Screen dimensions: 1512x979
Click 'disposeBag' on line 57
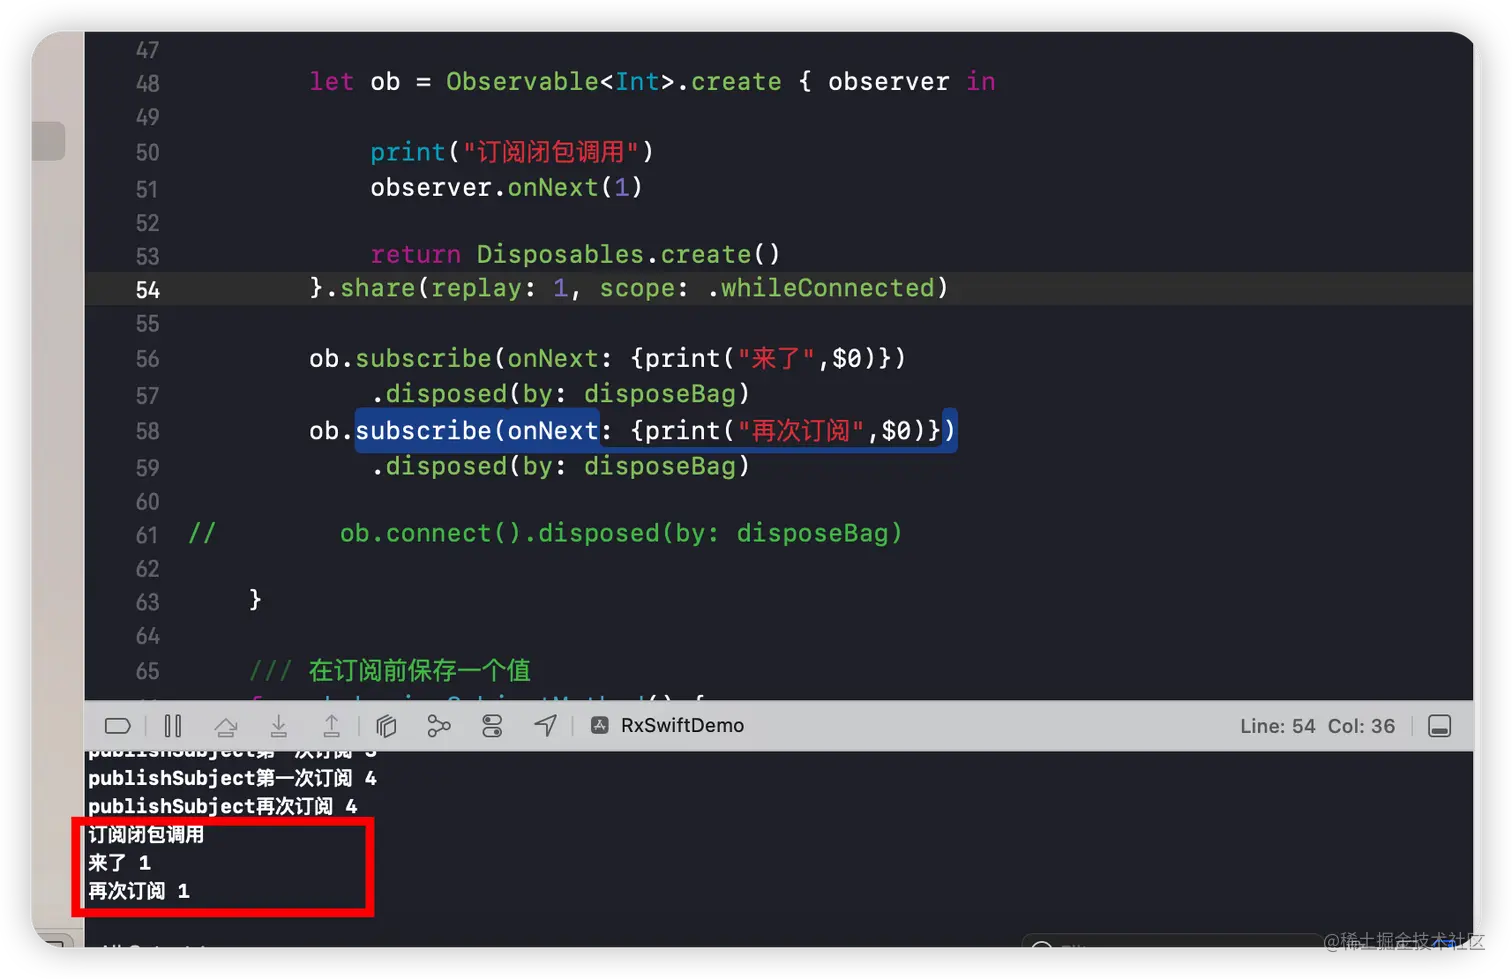(x=660, y=394)
